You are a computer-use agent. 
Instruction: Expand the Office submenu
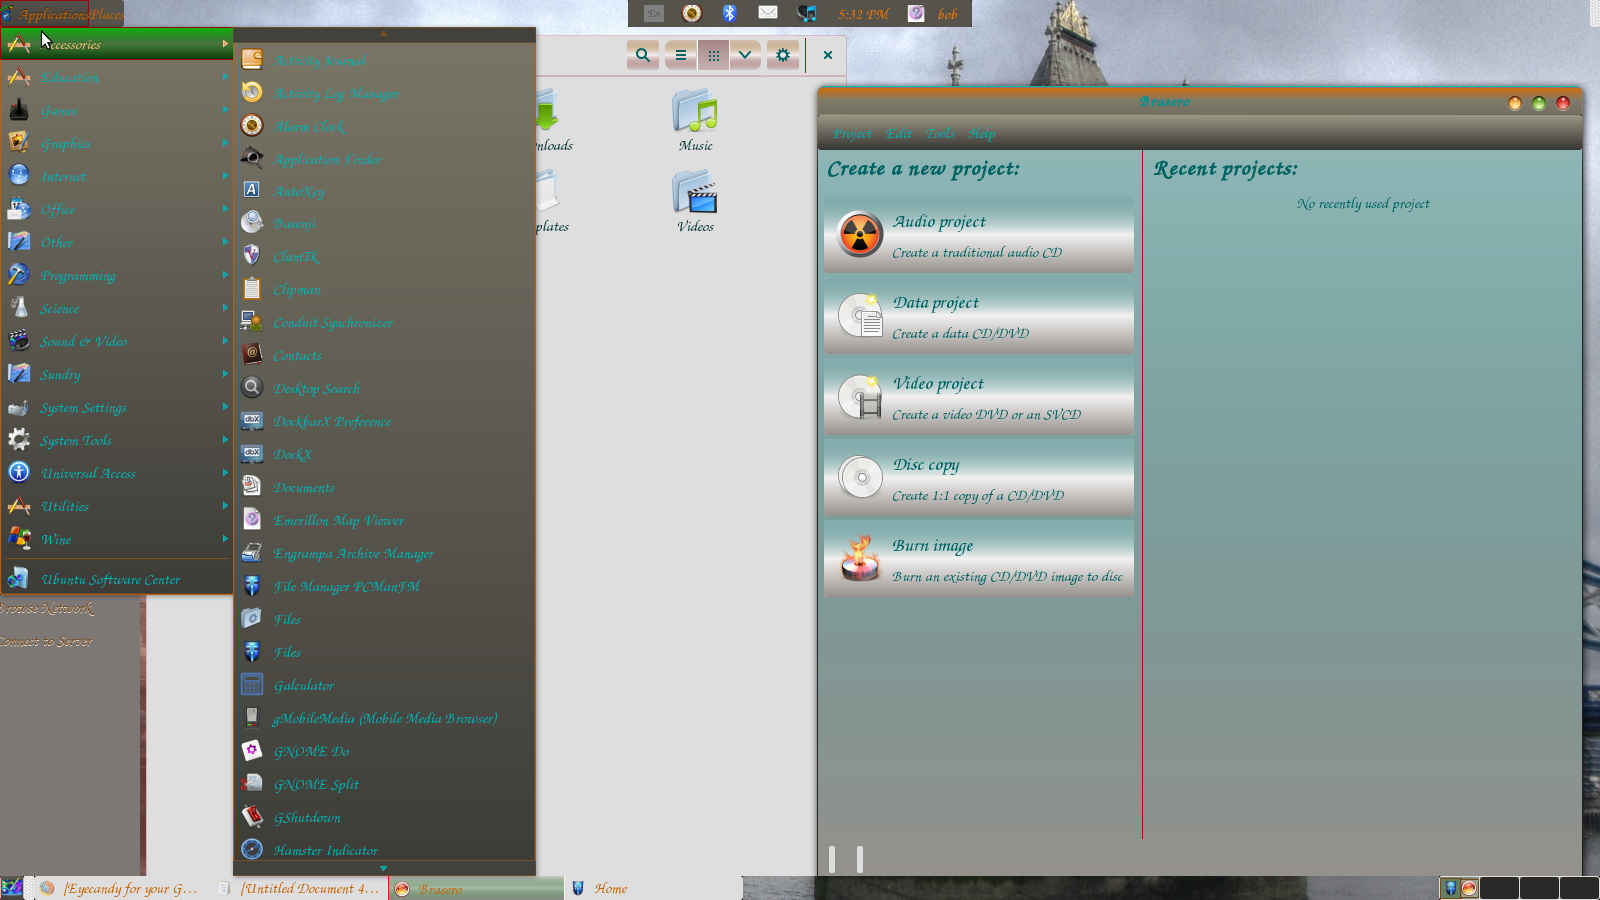coord(117,209)
